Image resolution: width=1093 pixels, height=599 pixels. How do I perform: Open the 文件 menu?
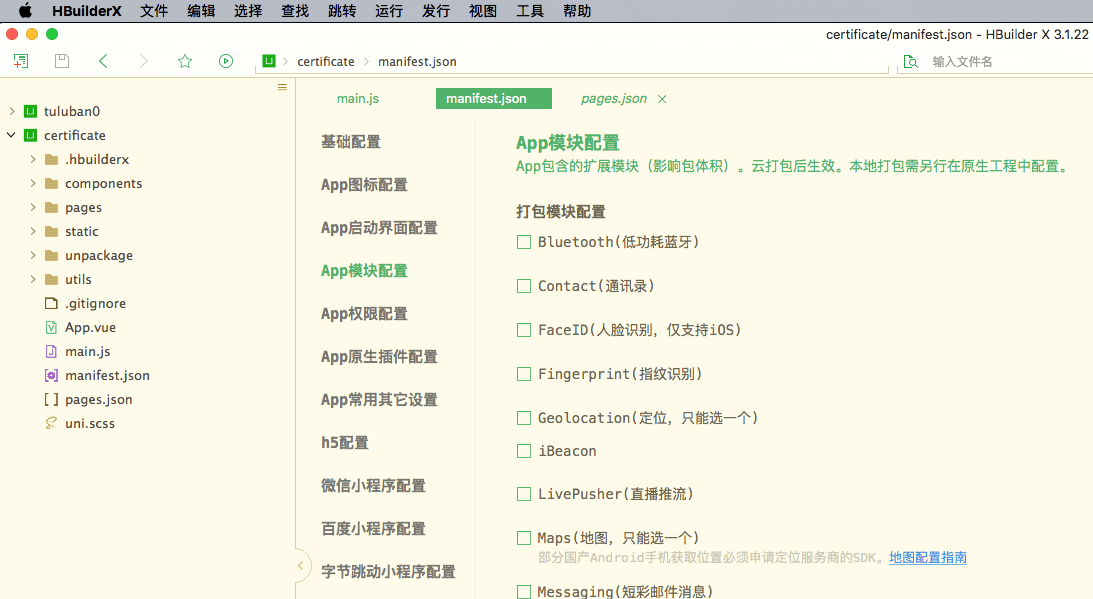click(x=154, y=11)
